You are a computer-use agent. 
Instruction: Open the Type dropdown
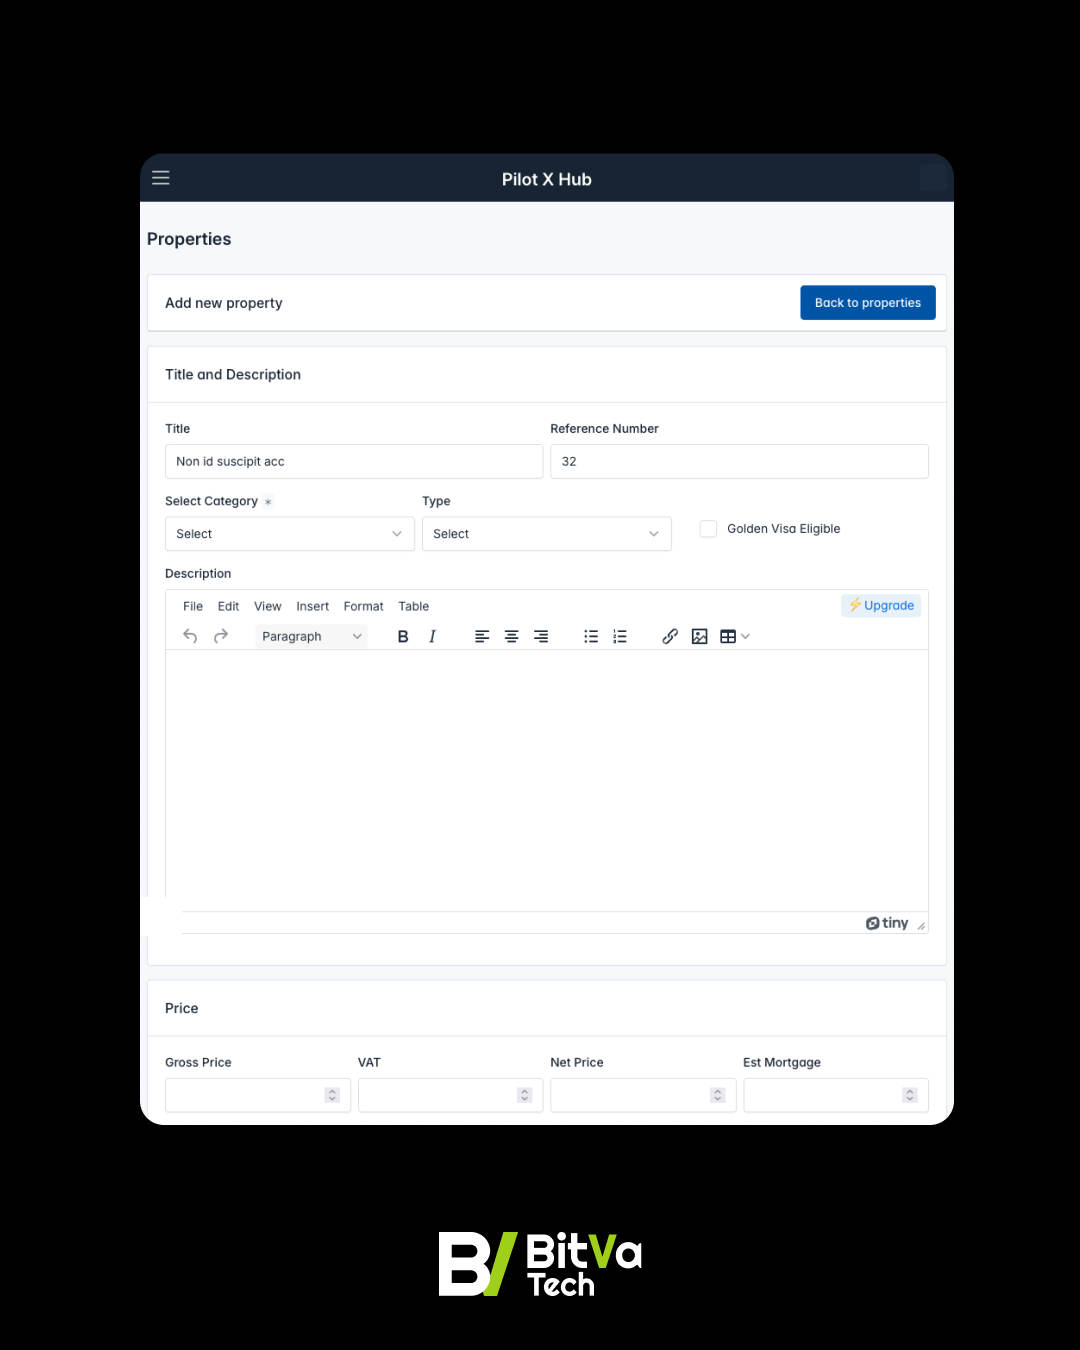(546, 534)
